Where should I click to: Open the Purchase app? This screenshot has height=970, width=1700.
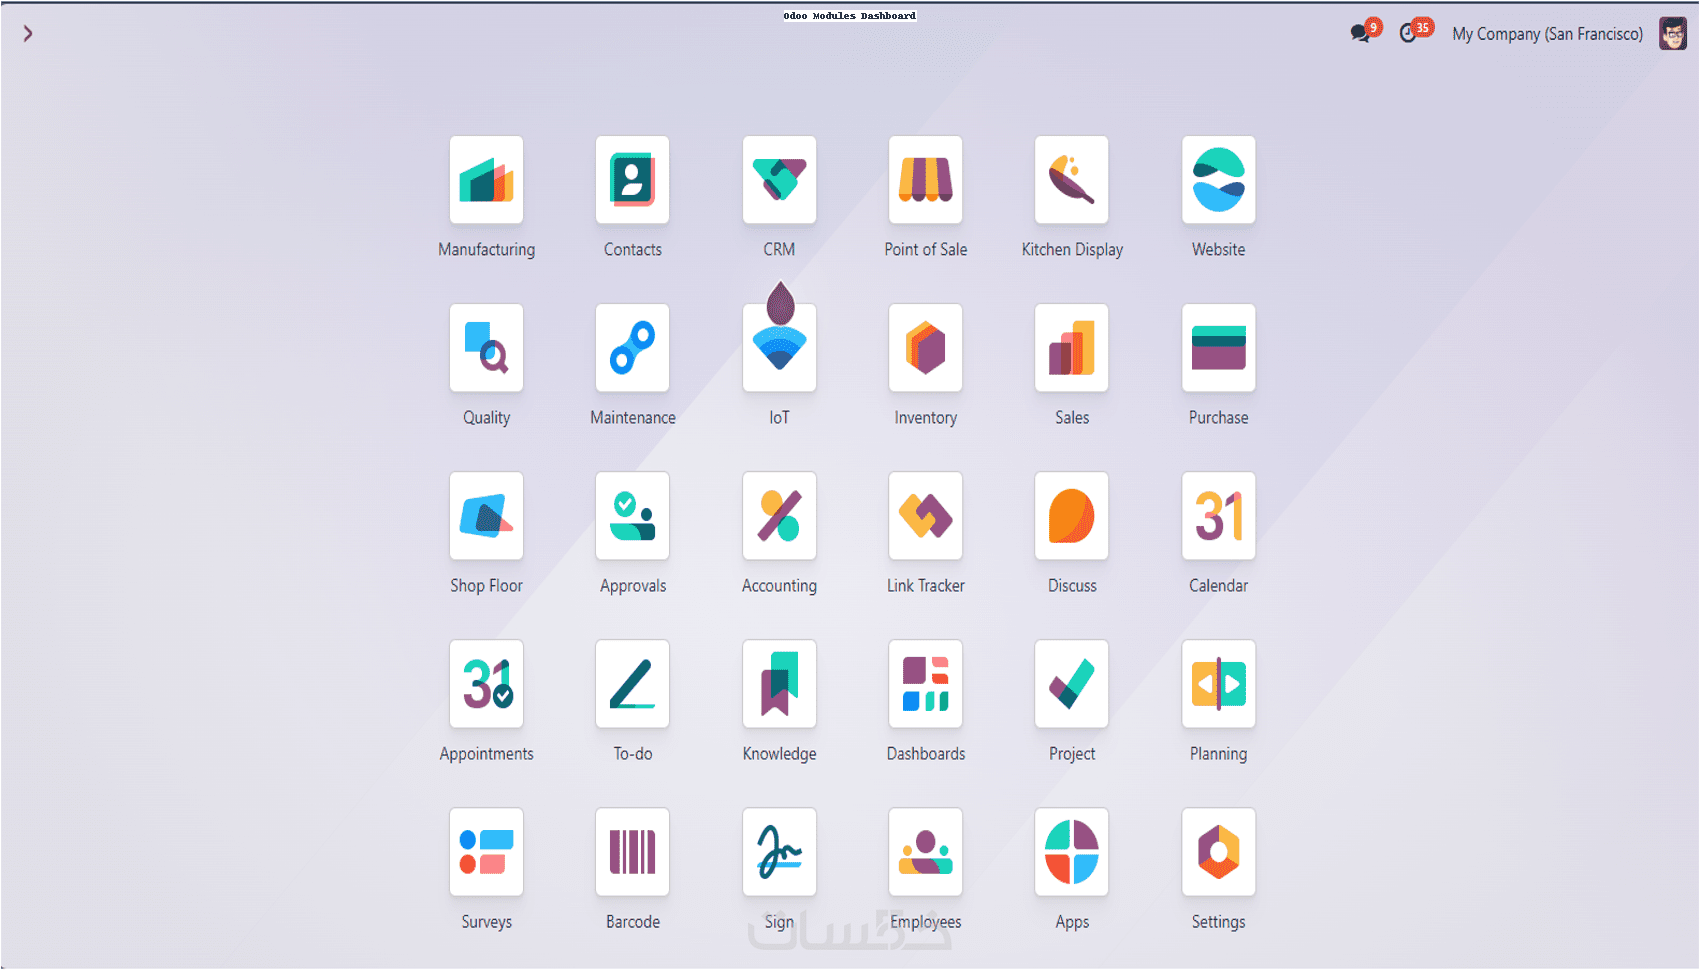point(1218,348)
